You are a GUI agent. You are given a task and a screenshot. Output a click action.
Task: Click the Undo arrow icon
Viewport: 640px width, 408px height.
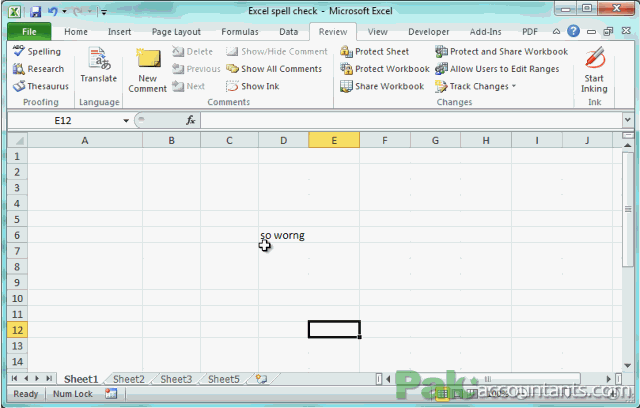[53, 11]
